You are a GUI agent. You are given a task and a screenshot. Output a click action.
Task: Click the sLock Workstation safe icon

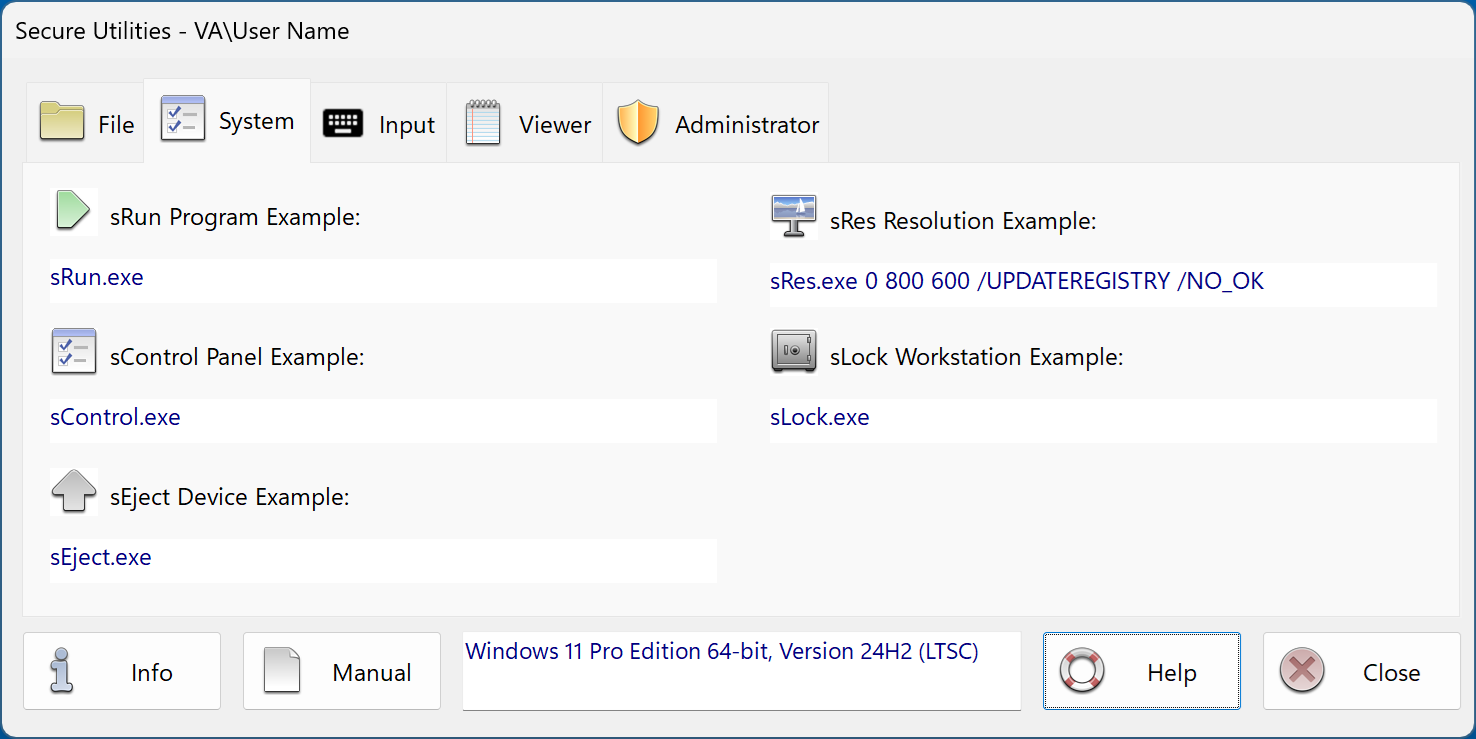794,351
